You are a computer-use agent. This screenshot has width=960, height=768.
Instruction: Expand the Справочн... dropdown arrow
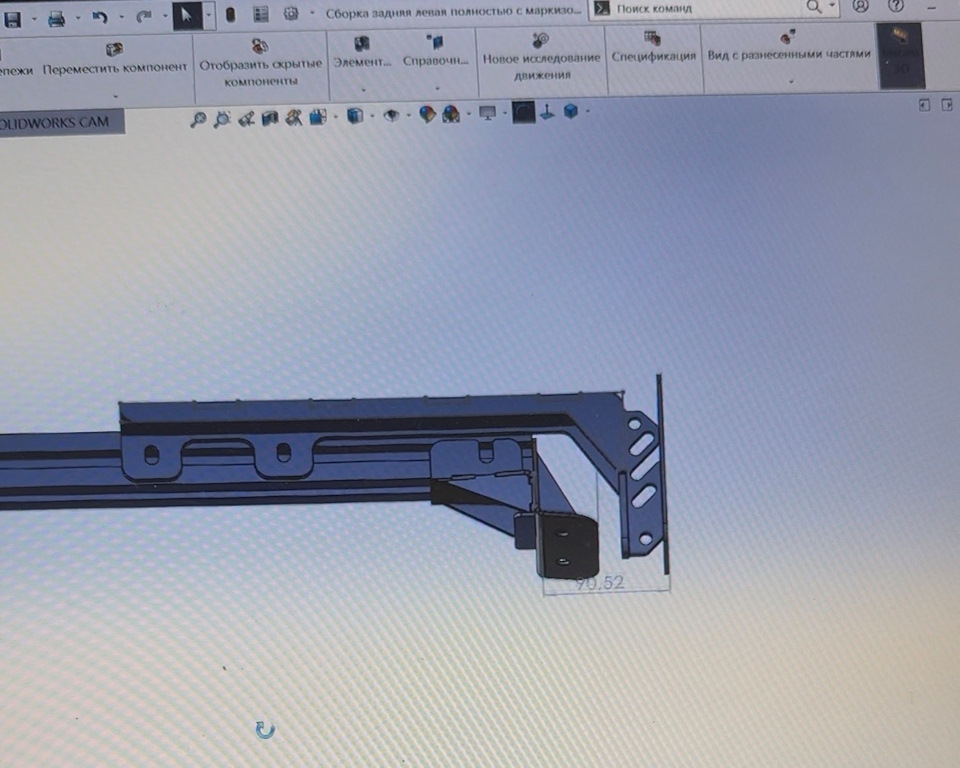pyautogui.click(x=437, y=89)
